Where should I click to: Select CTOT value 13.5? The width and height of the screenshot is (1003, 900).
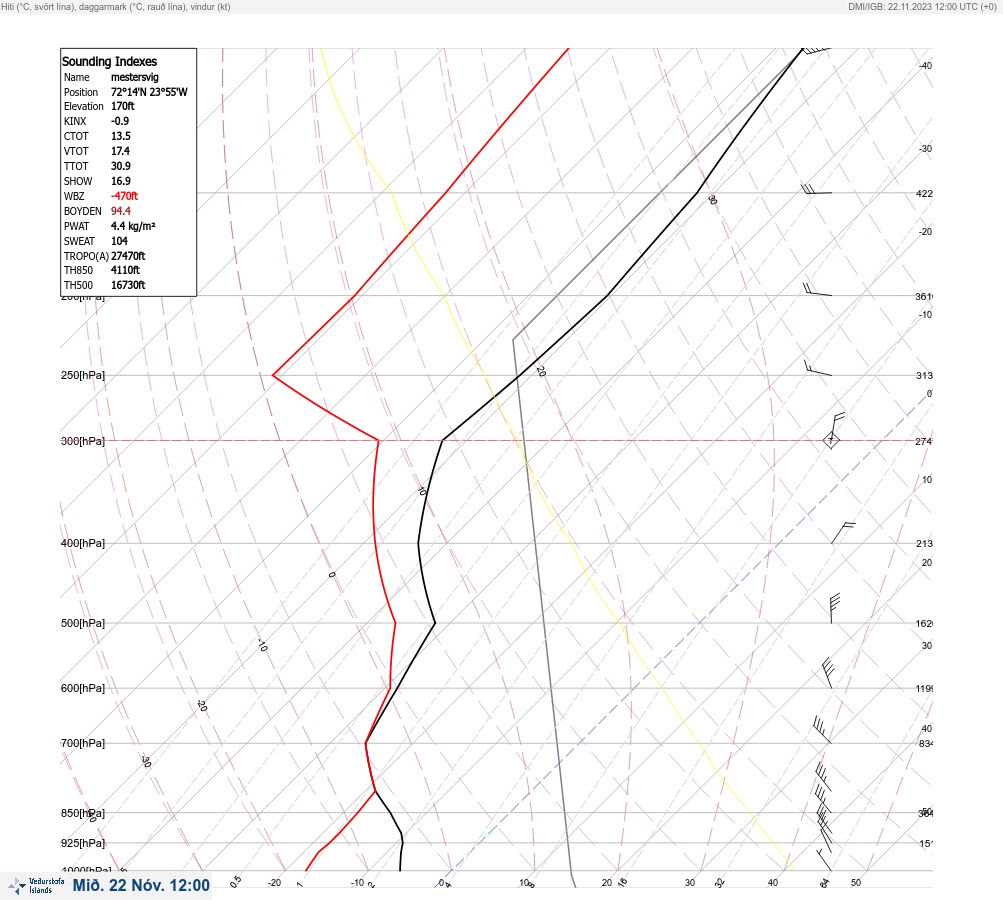click(x=121, y=136)
